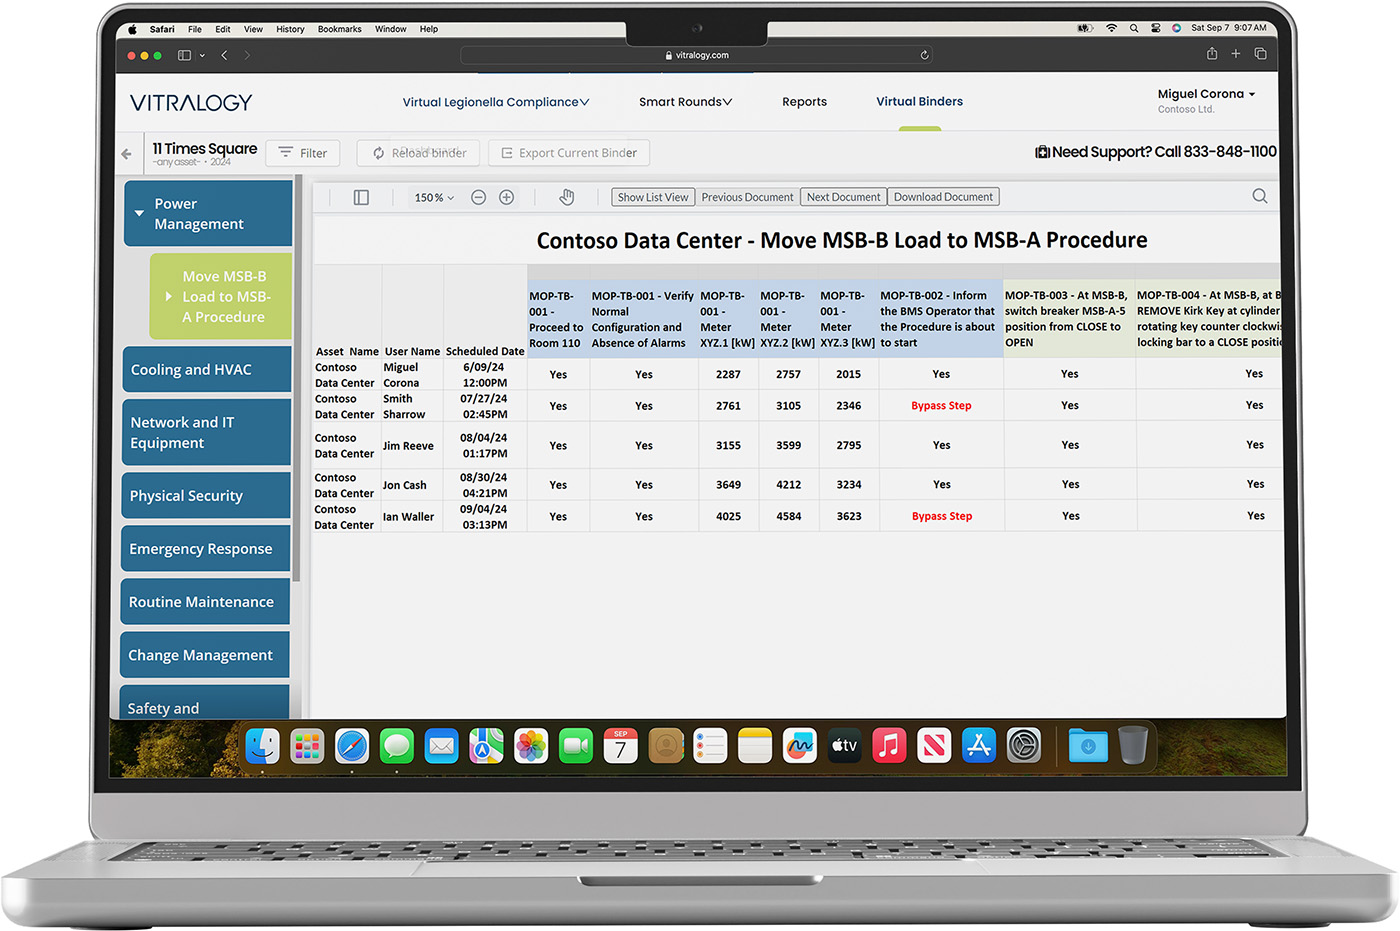This screenshot has width=1400, height=931.
Task: Open Calendar from the dock
Action: tap(620, 746)
